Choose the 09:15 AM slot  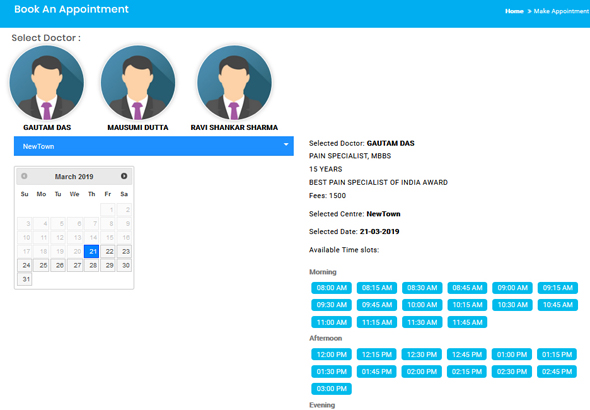pyautogui.click(x=558, y=288)
